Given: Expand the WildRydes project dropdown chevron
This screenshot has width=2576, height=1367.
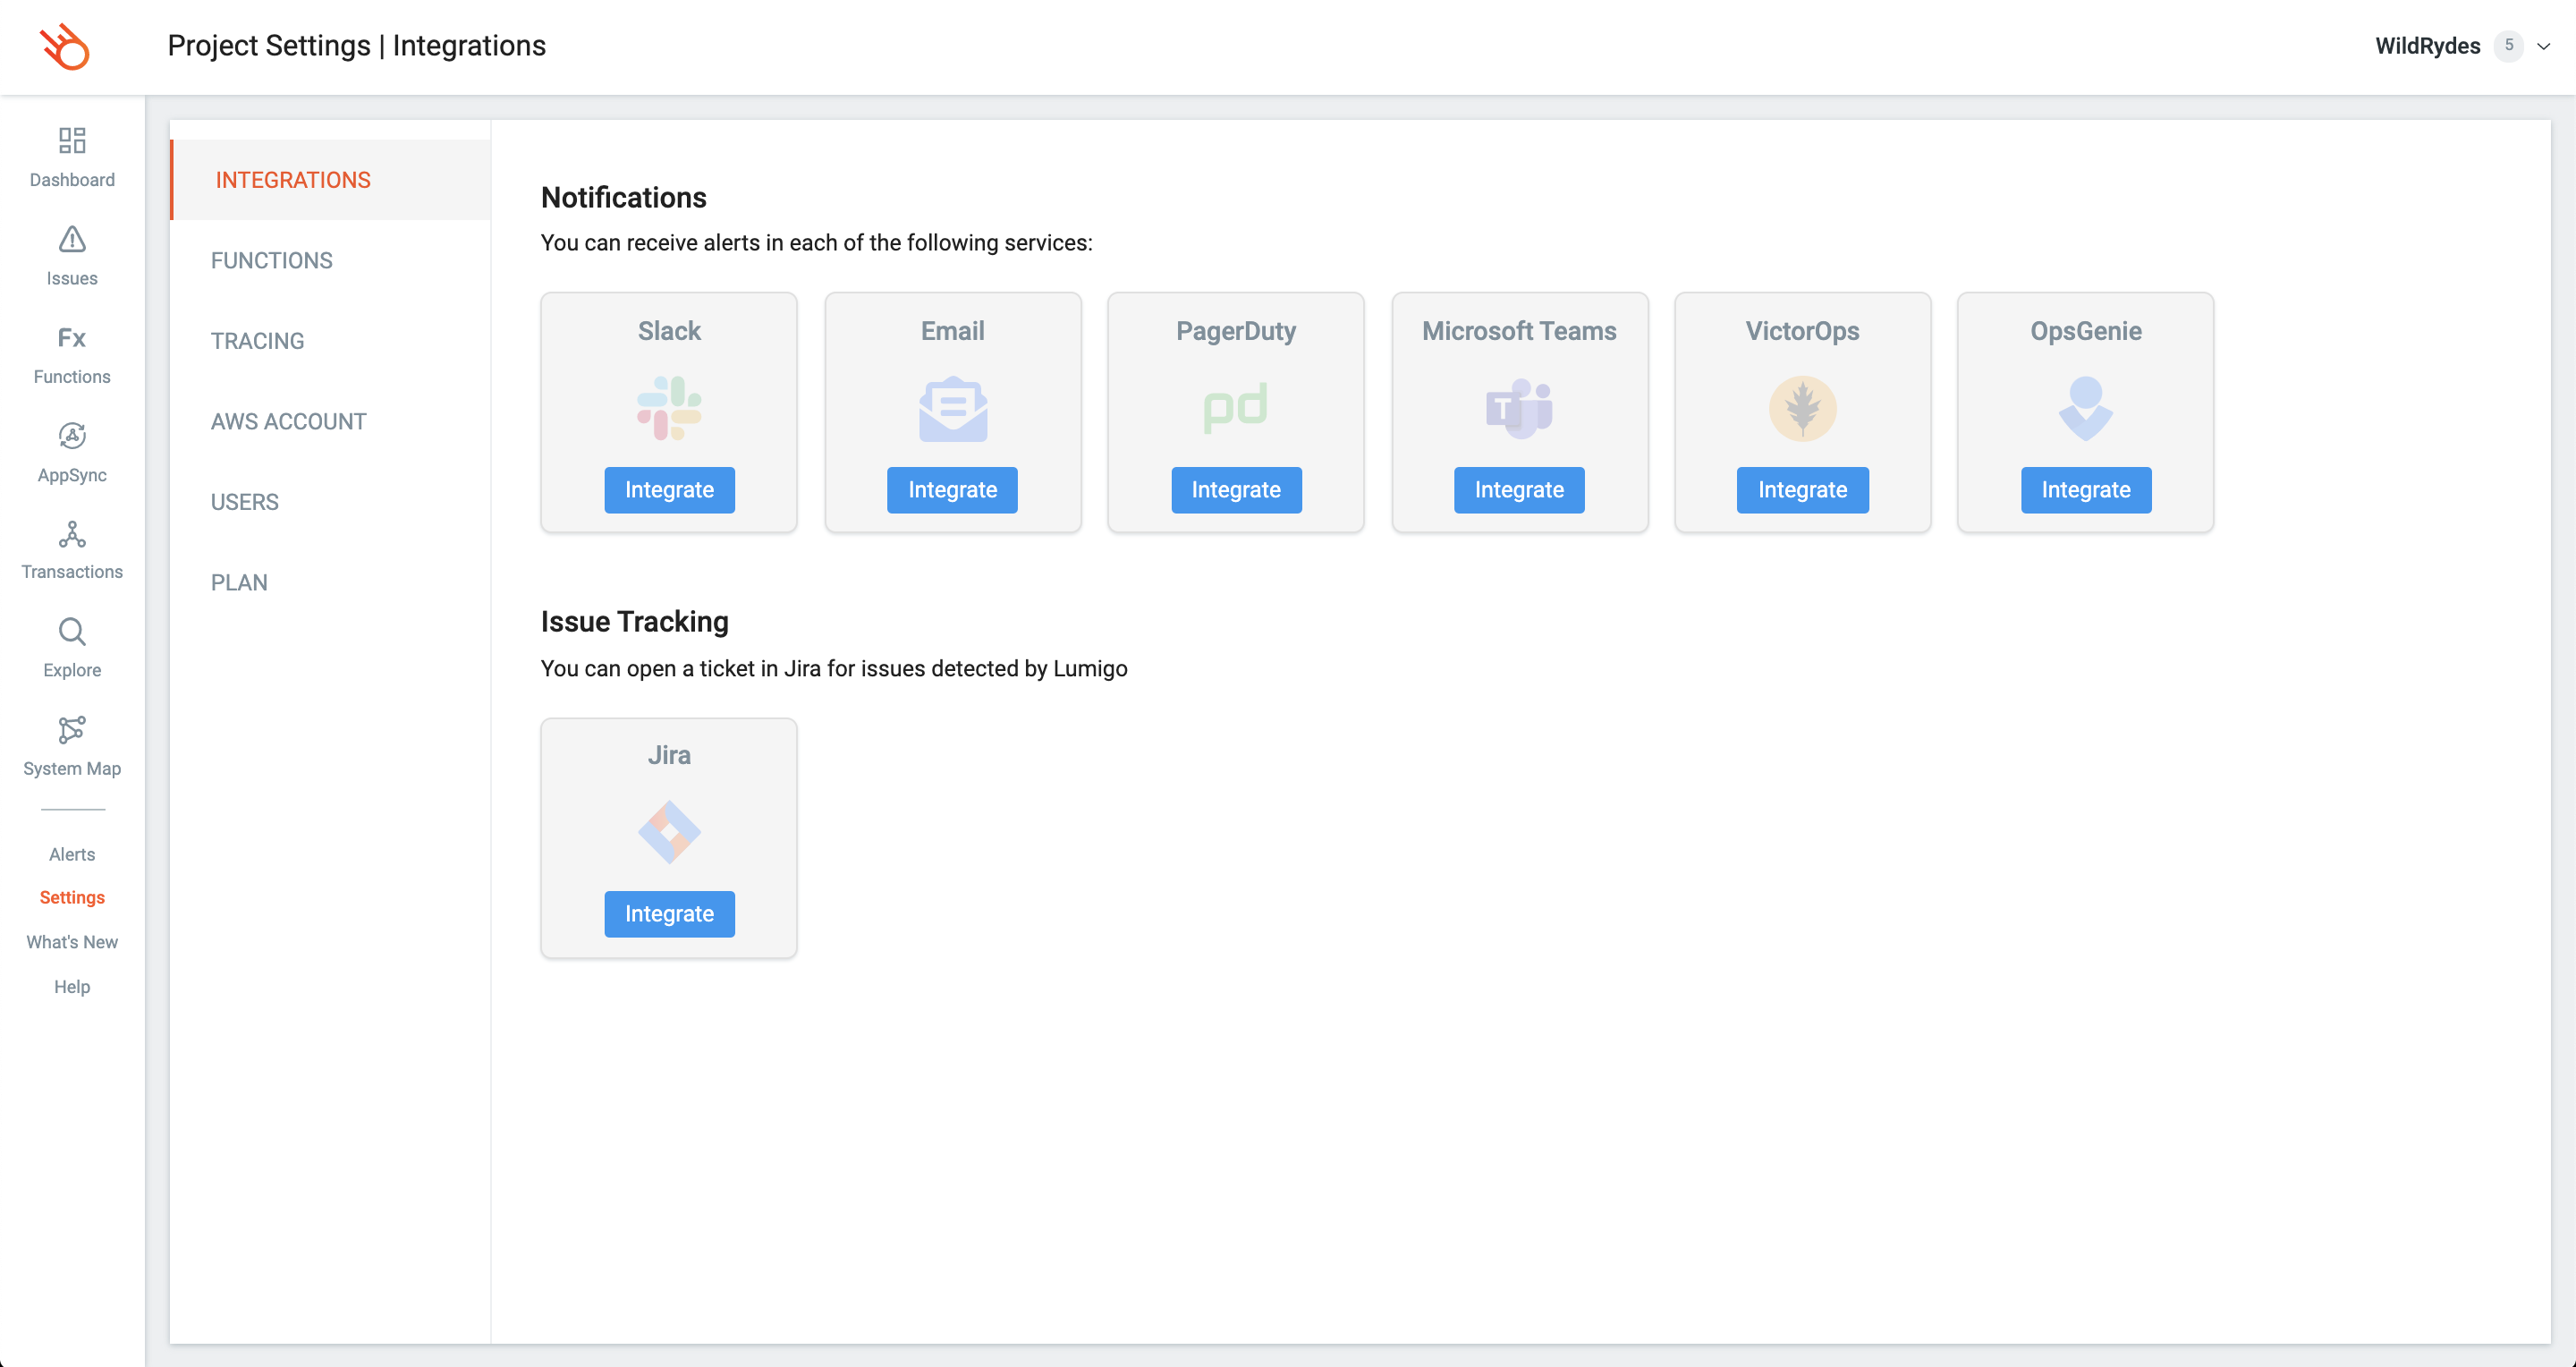Looking at the screenshot, I should (2544, 46).
